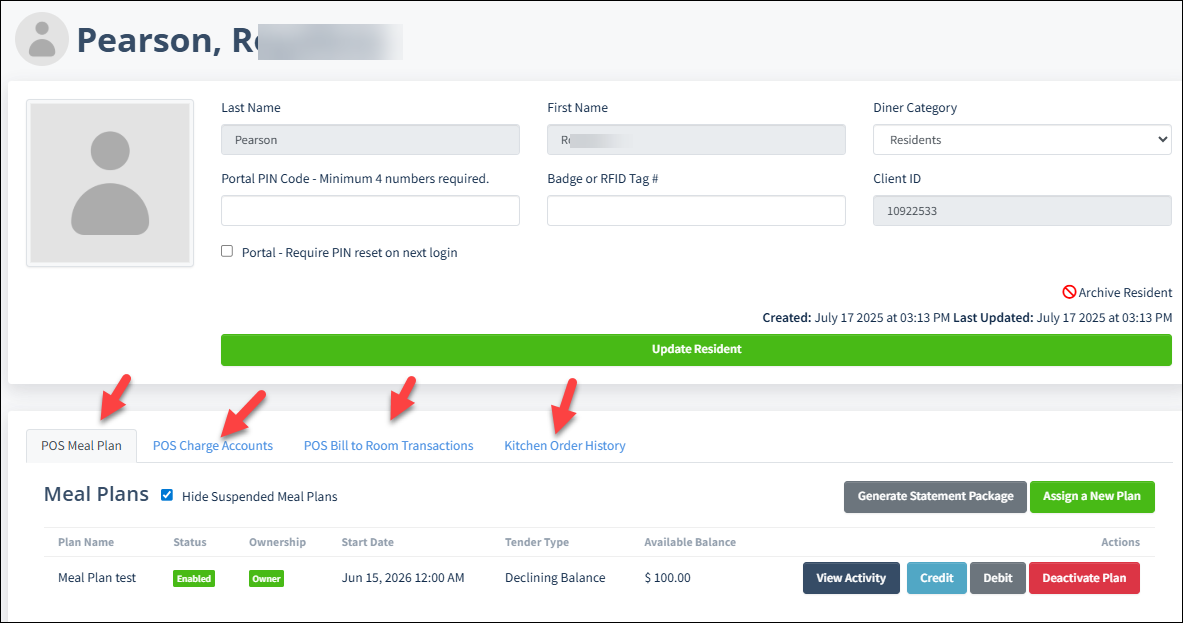Image resolution: width=1183 pixels, height=623 pixels.
Task: Click the Credit button for the meal plan
Action: (x=936, y=578)
